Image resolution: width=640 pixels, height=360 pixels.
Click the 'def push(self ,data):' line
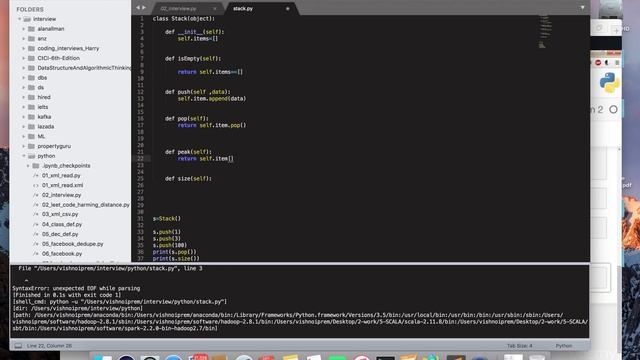(x=198, y=92)
